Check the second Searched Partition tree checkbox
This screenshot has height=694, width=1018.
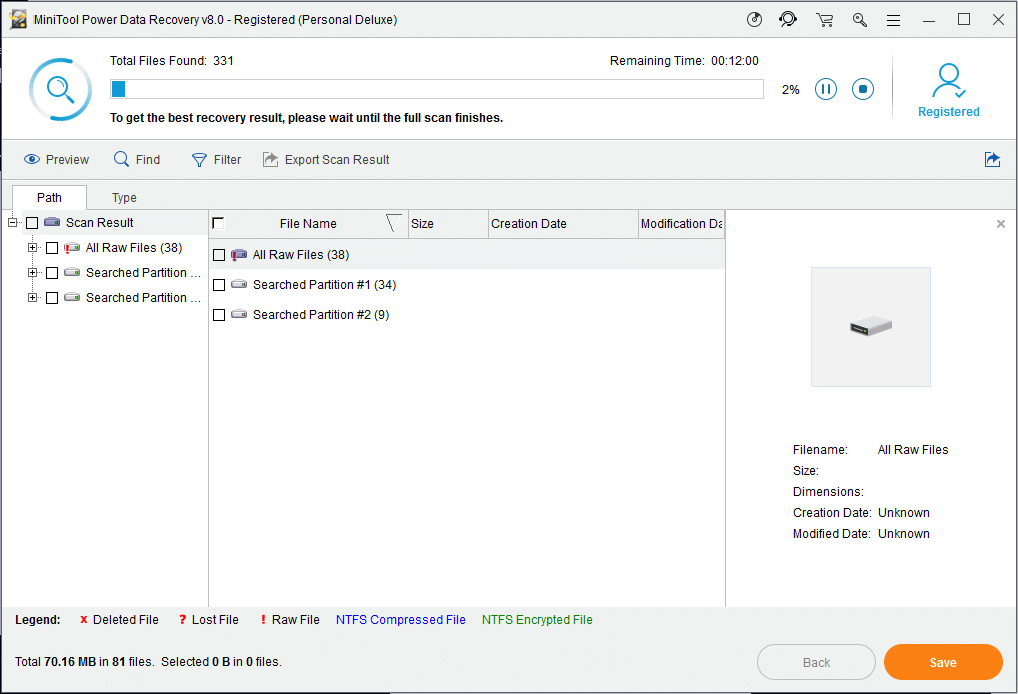point(52,298)
